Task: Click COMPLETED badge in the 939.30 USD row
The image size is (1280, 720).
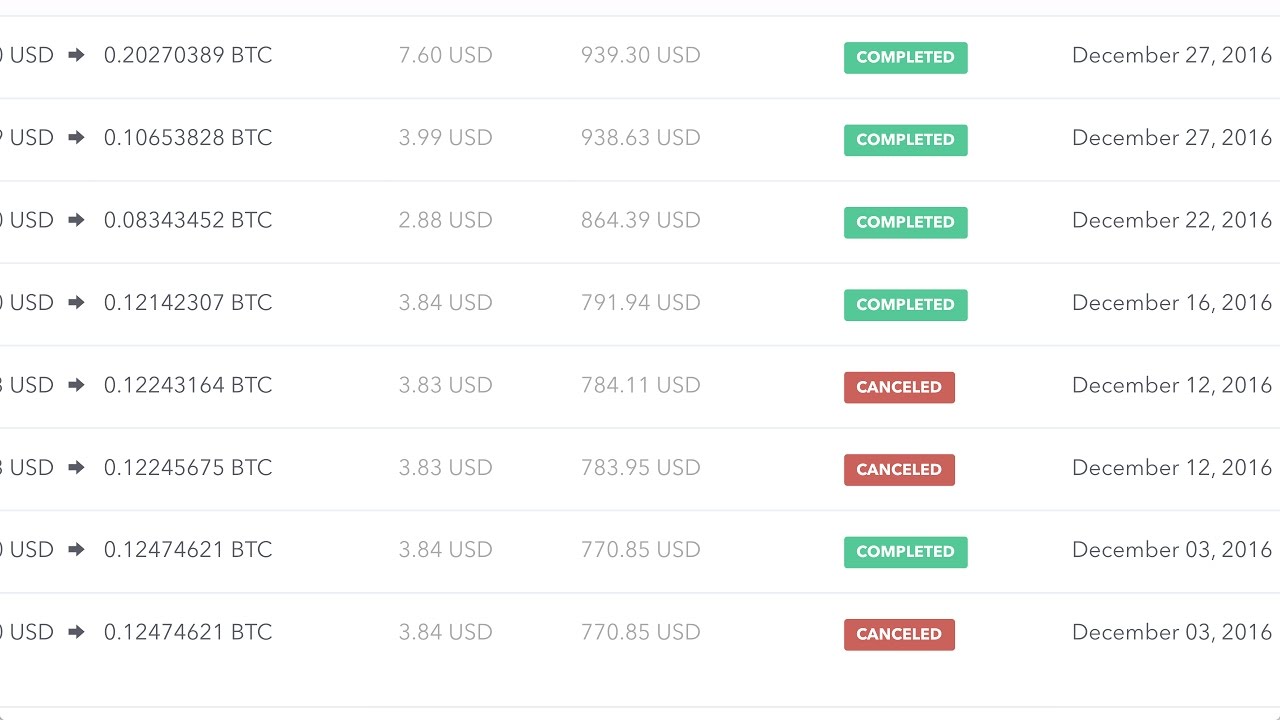Action: (905, 58)
